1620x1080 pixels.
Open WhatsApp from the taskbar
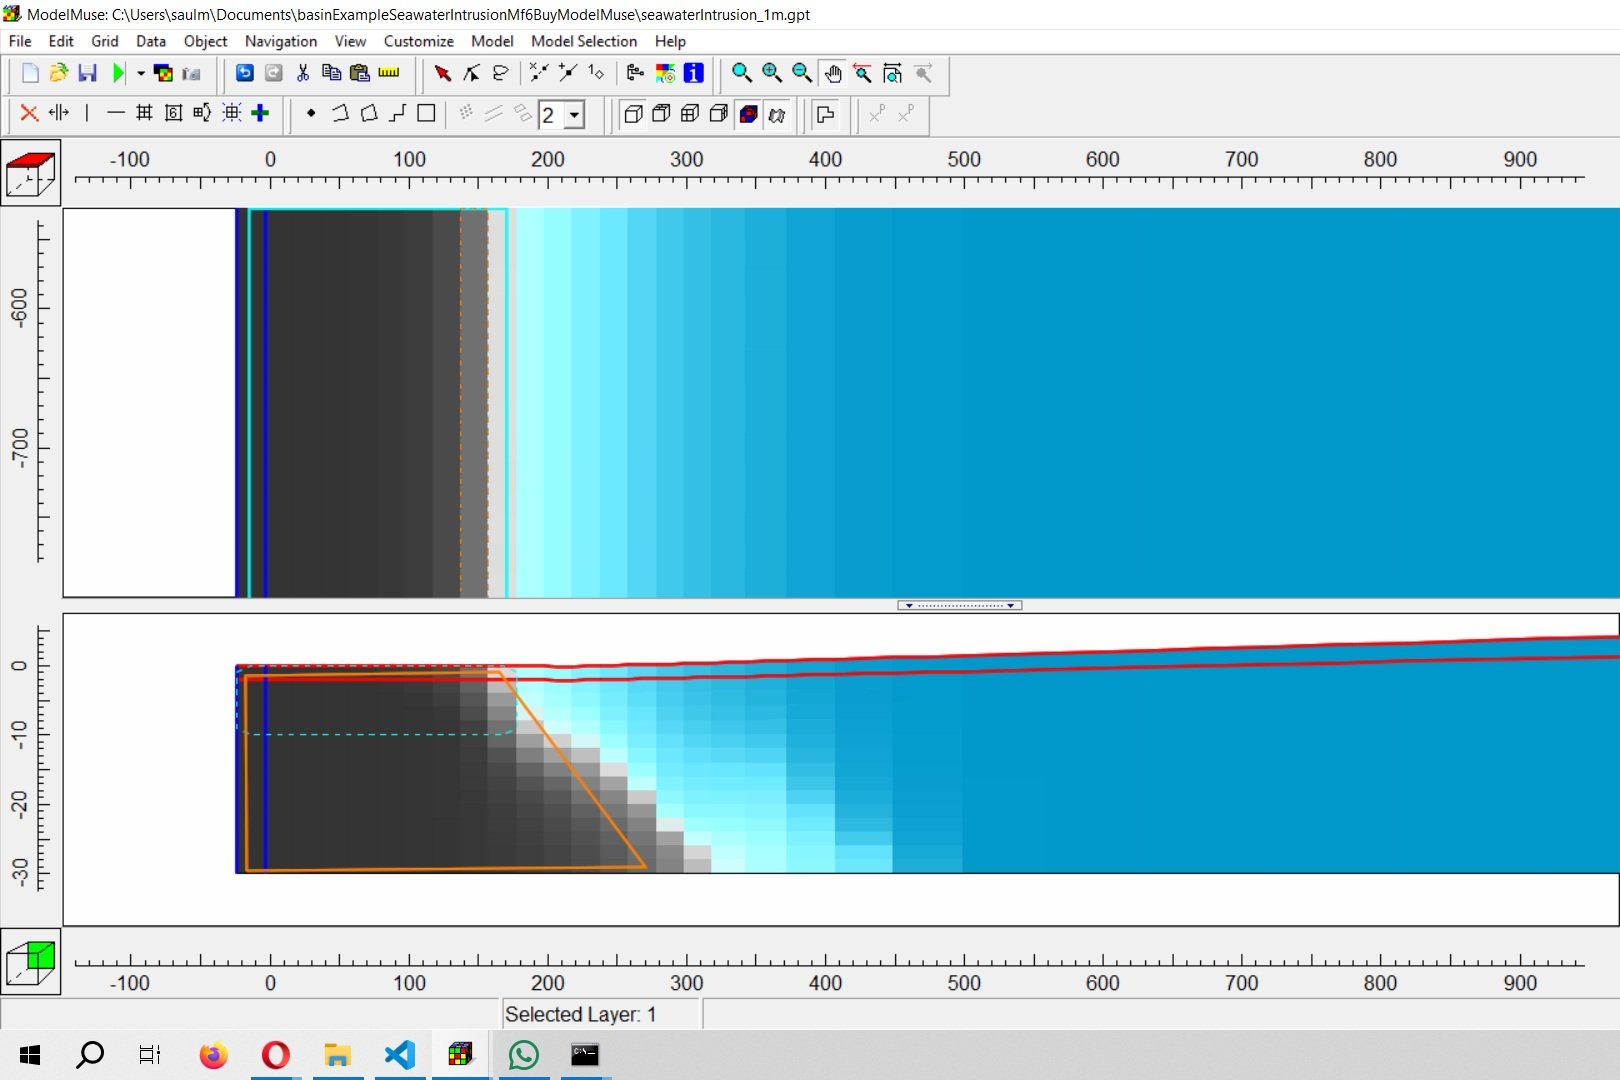point(523,1055)
